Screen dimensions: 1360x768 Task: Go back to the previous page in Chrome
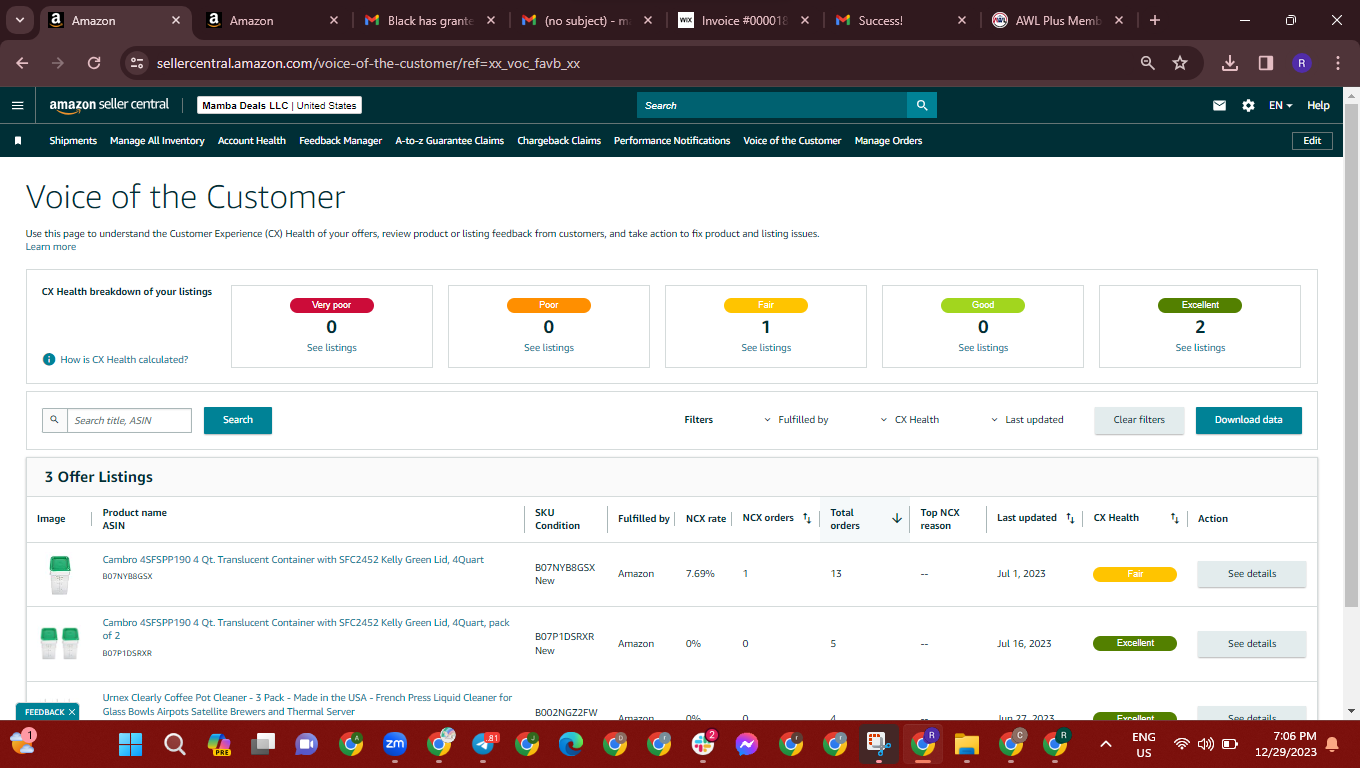pyautogui.click(x=22, y=63)
